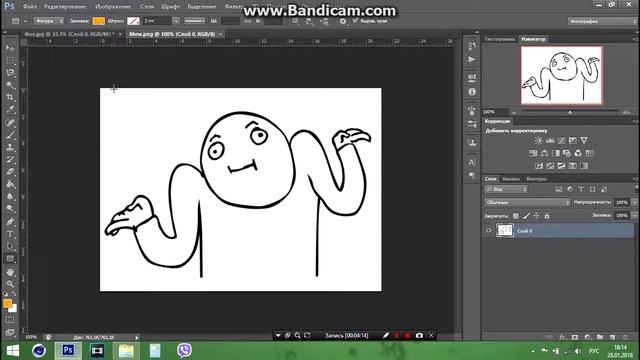Screen dimensions: 640x360
Task: Open shape tool gear settings in options bar
Action: [343, 21]
